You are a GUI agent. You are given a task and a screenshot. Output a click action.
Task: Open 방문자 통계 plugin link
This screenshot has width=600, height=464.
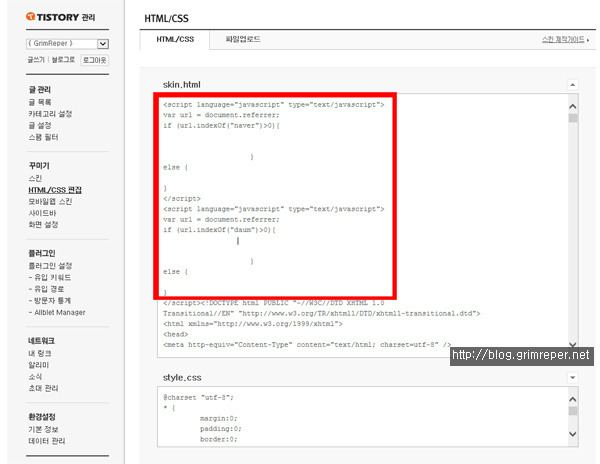point(50,300)
